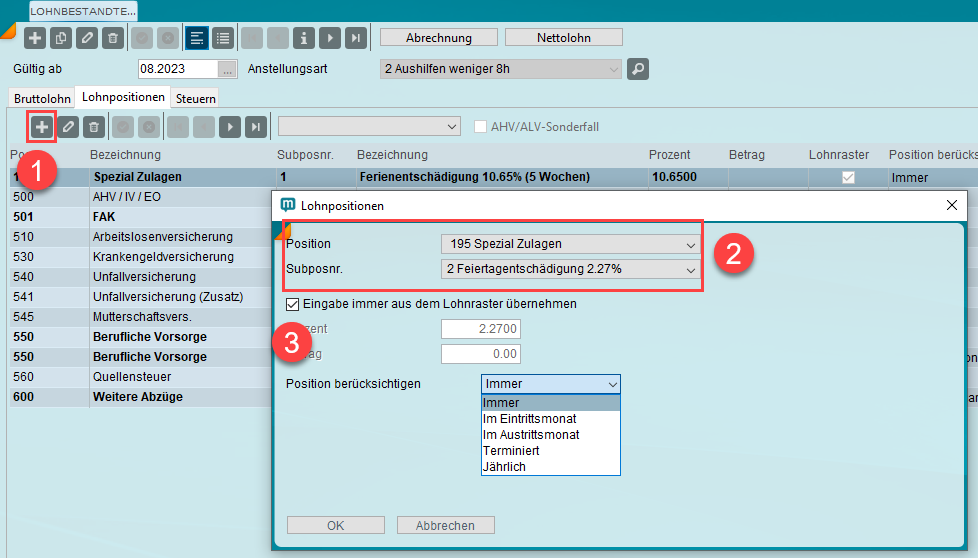Next Lohnposition arrow in tab toolbar
This screenshot has width=978, height=558.
(x=230, y=127)
